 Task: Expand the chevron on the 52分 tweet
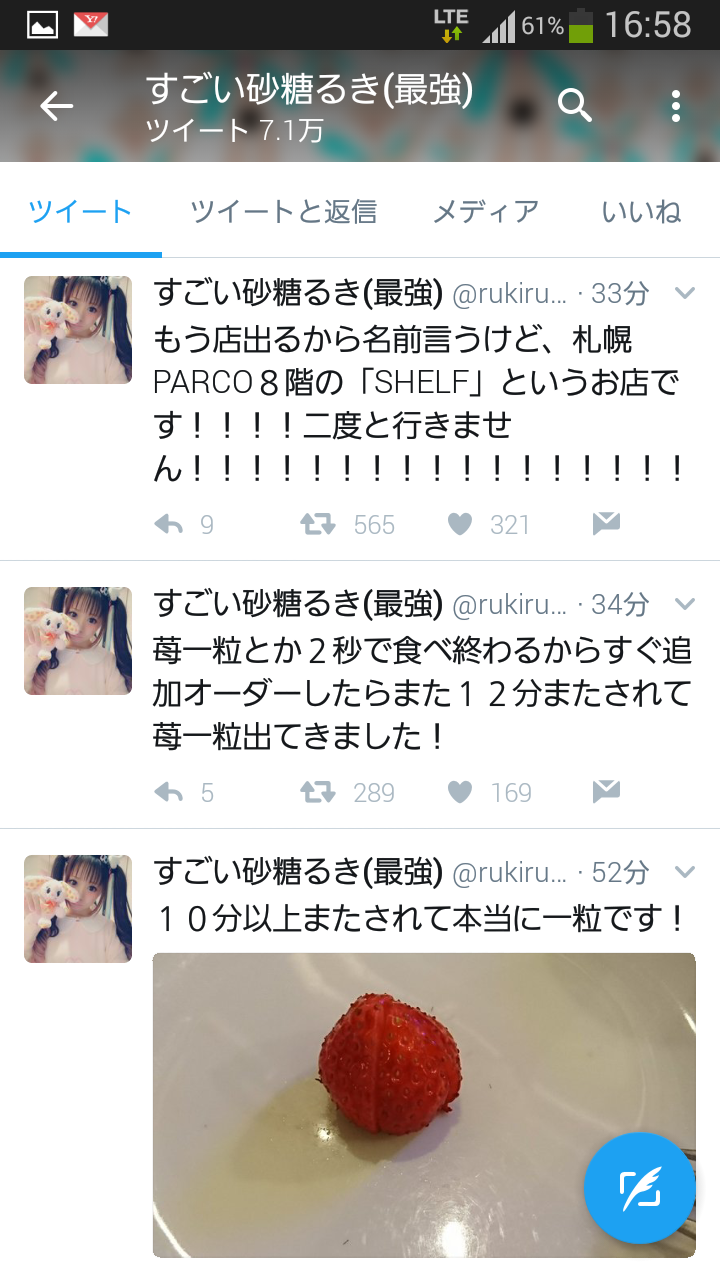pos(685,872)
